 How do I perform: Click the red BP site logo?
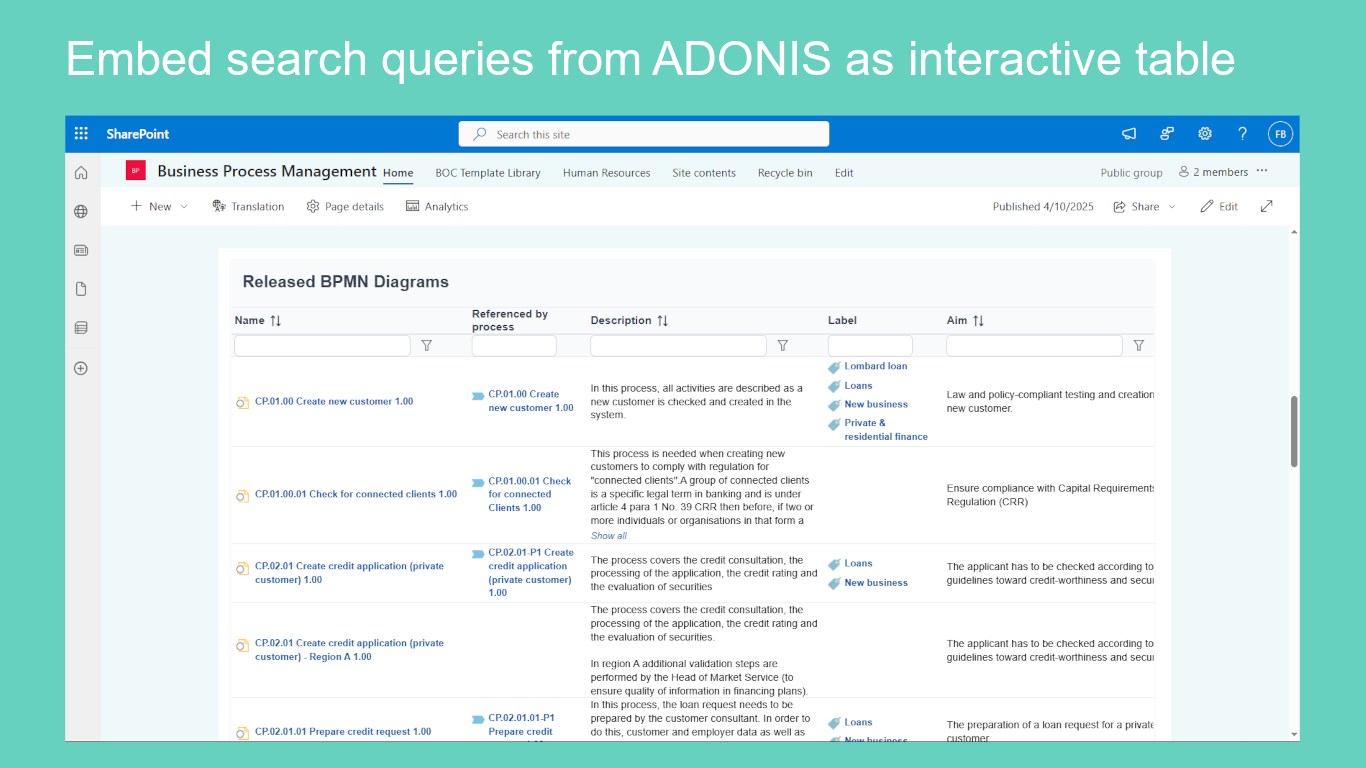pyautogui.click(x=136, y=171)
